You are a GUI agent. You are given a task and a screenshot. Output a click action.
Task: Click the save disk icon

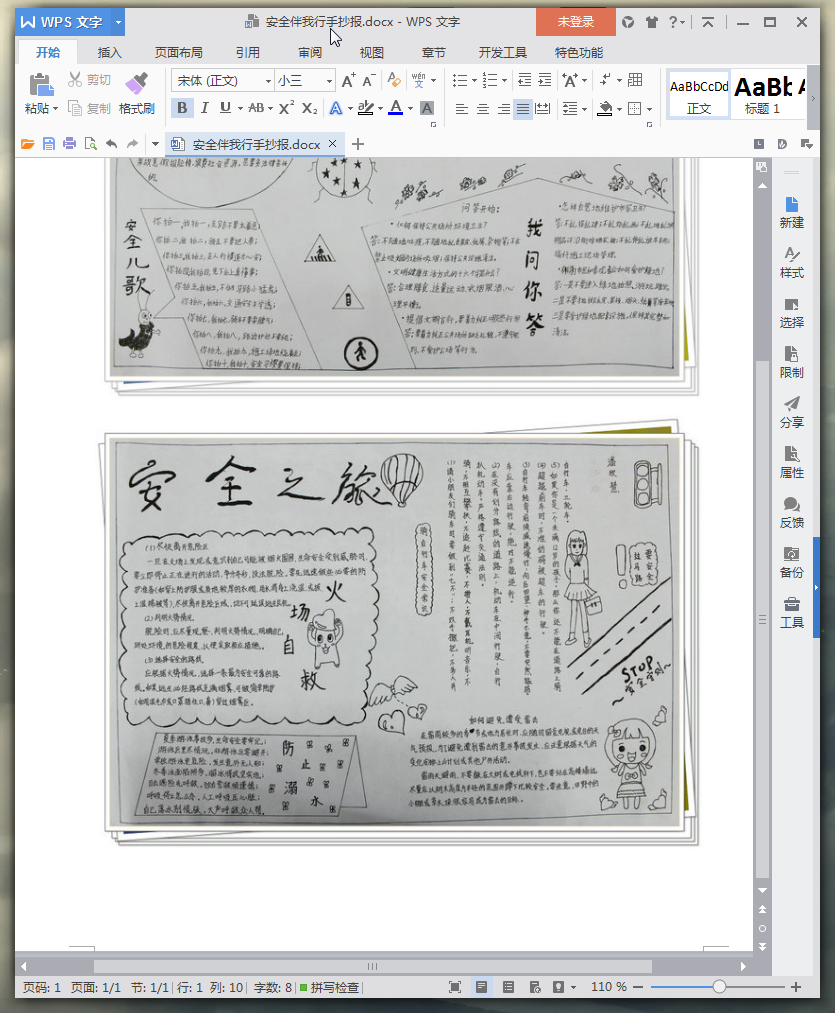point(48,144)
